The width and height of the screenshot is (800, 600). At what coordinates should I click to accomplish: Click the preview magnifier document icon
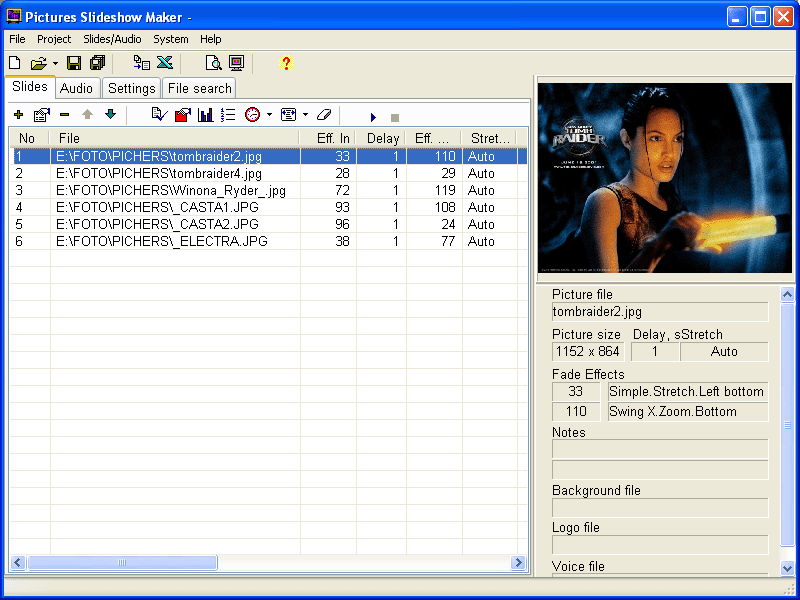(213, 63)
